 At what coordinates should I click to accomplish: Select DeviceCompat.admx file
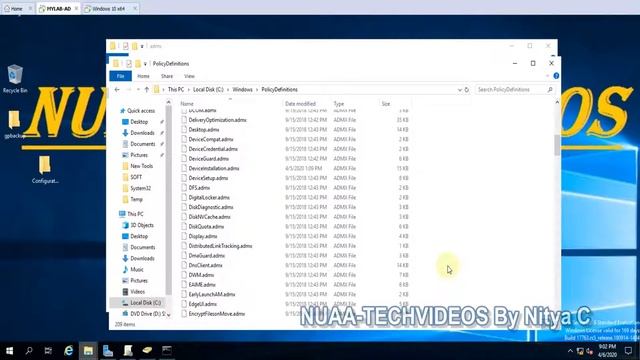pyautogui.click(x=211, y=140)
